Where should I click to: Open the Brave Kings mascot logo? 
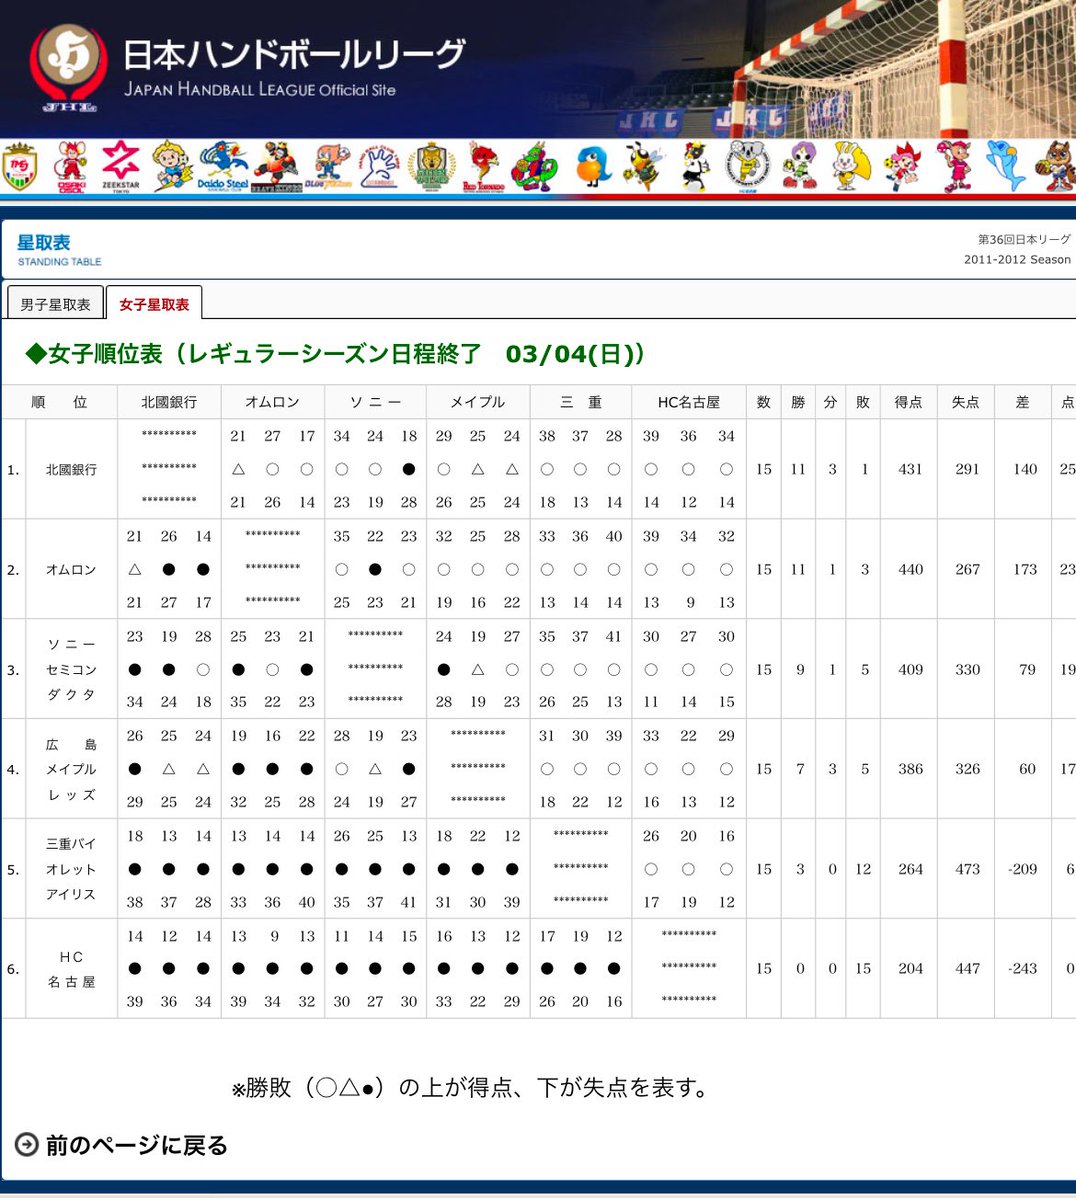coord(275,166)
